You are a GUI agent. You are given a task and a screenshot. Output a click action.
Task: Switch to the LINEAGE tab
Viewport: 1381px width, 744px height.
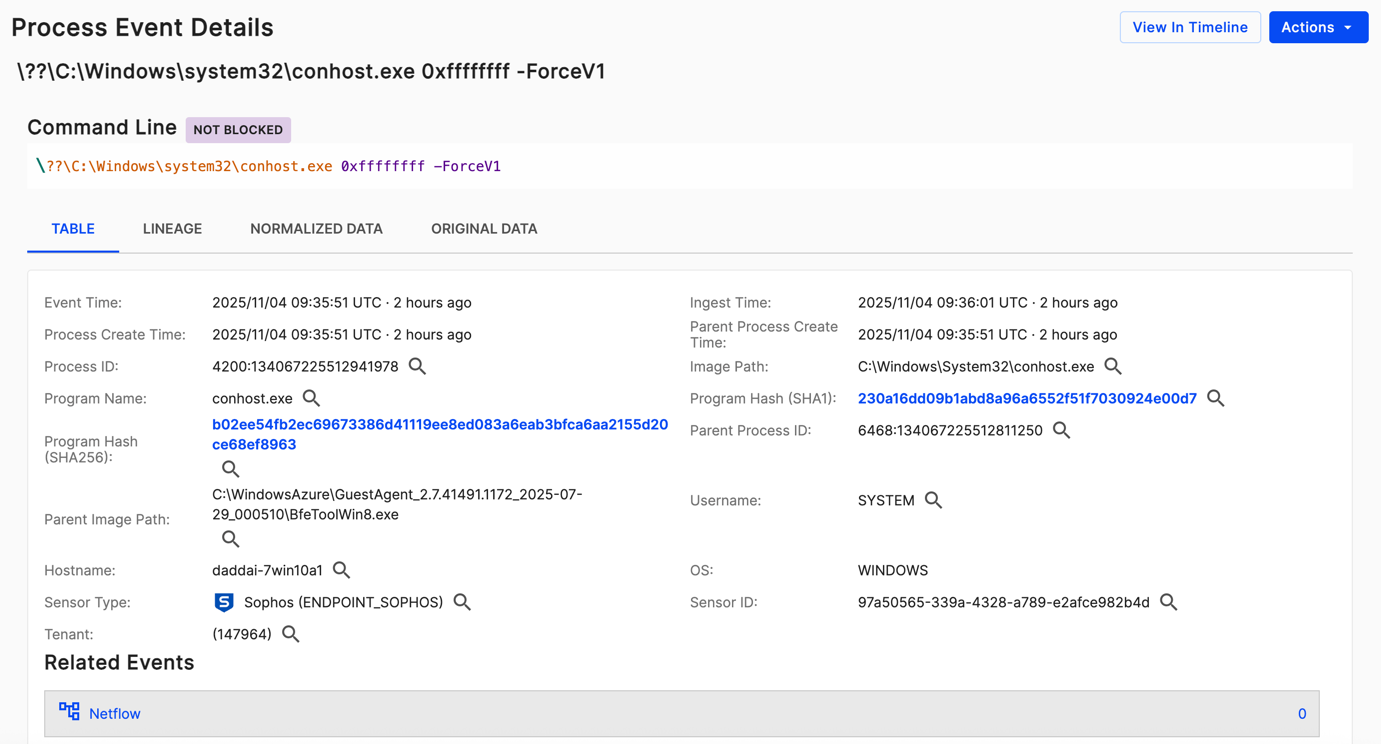pyautogui.click(x=172, y=229)
